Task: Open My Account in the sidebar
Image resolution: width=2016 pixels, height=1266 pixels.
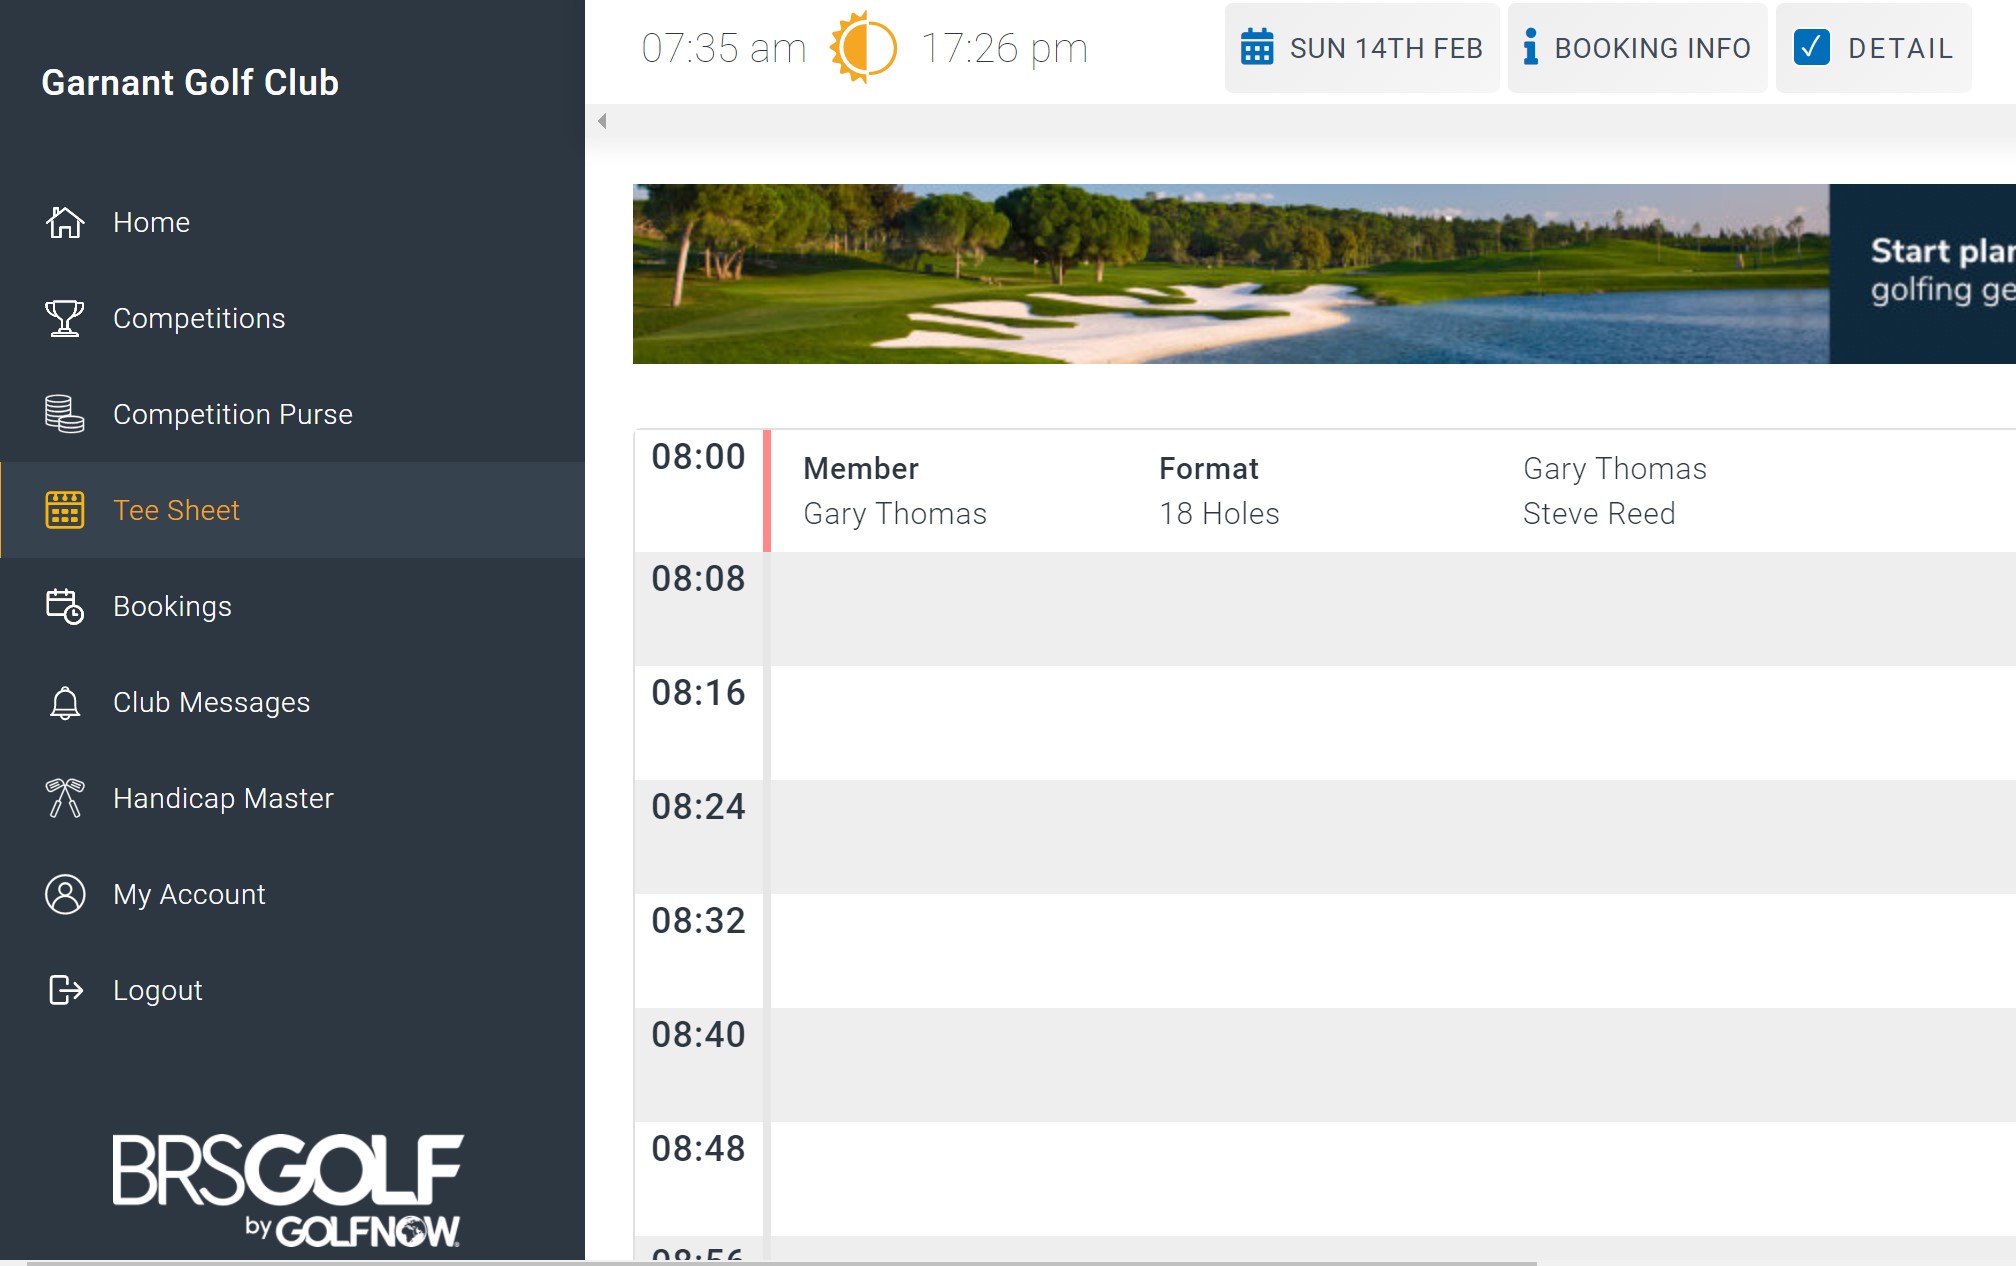Action: tap(292, 894)
